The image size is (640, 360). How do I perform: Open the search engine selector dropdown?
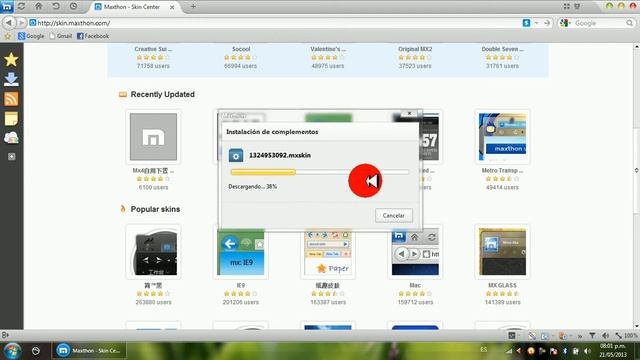[x=565, y=23]
